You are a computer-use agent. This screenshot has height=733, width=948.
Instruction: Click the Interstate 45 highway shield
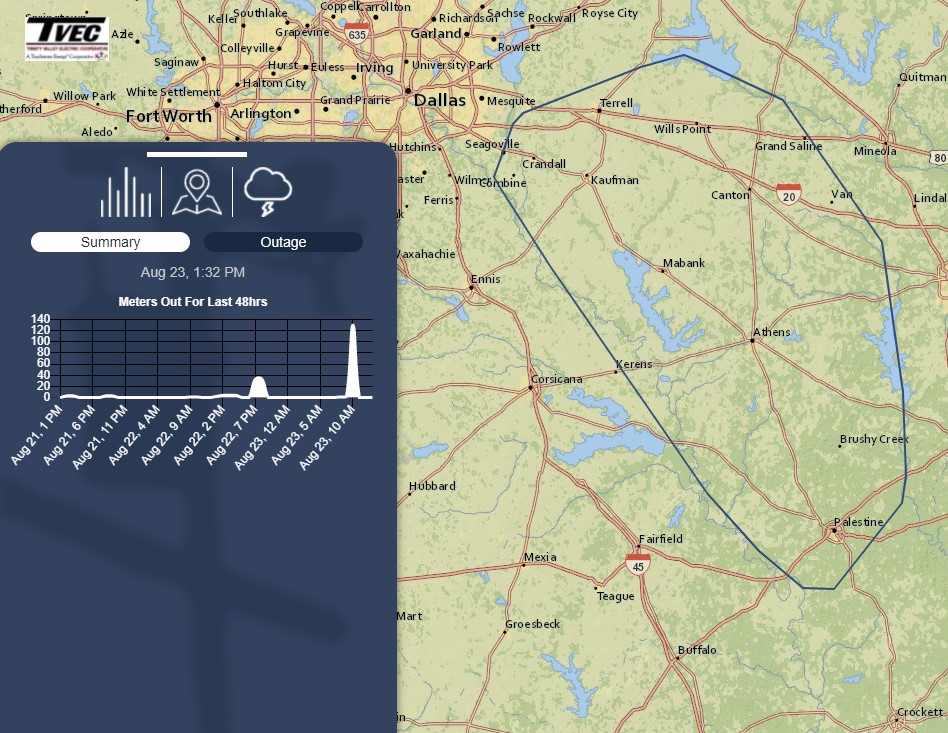[x=637, y=563]
